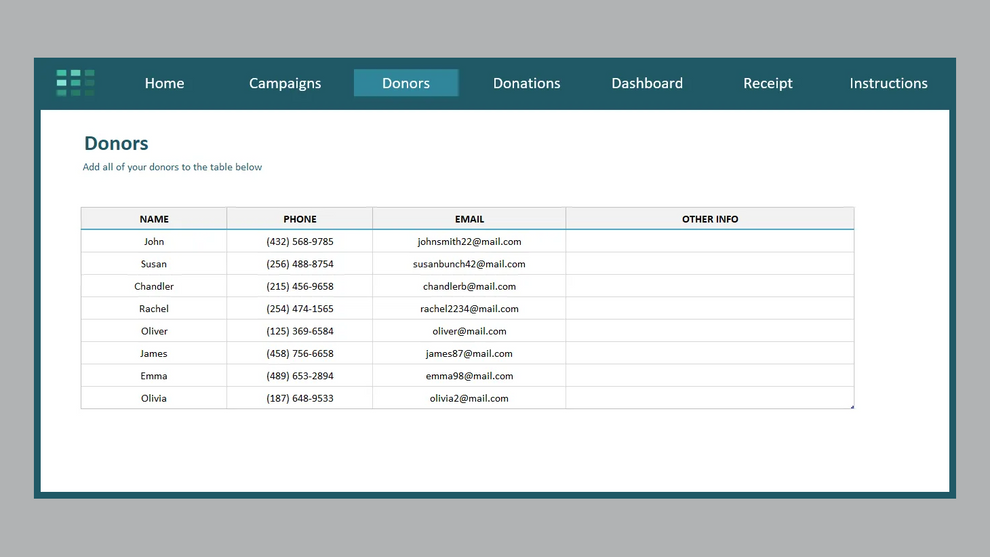This screenshot has width=990, height=557.
Task: Select the John name cell
Action: [154, 241]
